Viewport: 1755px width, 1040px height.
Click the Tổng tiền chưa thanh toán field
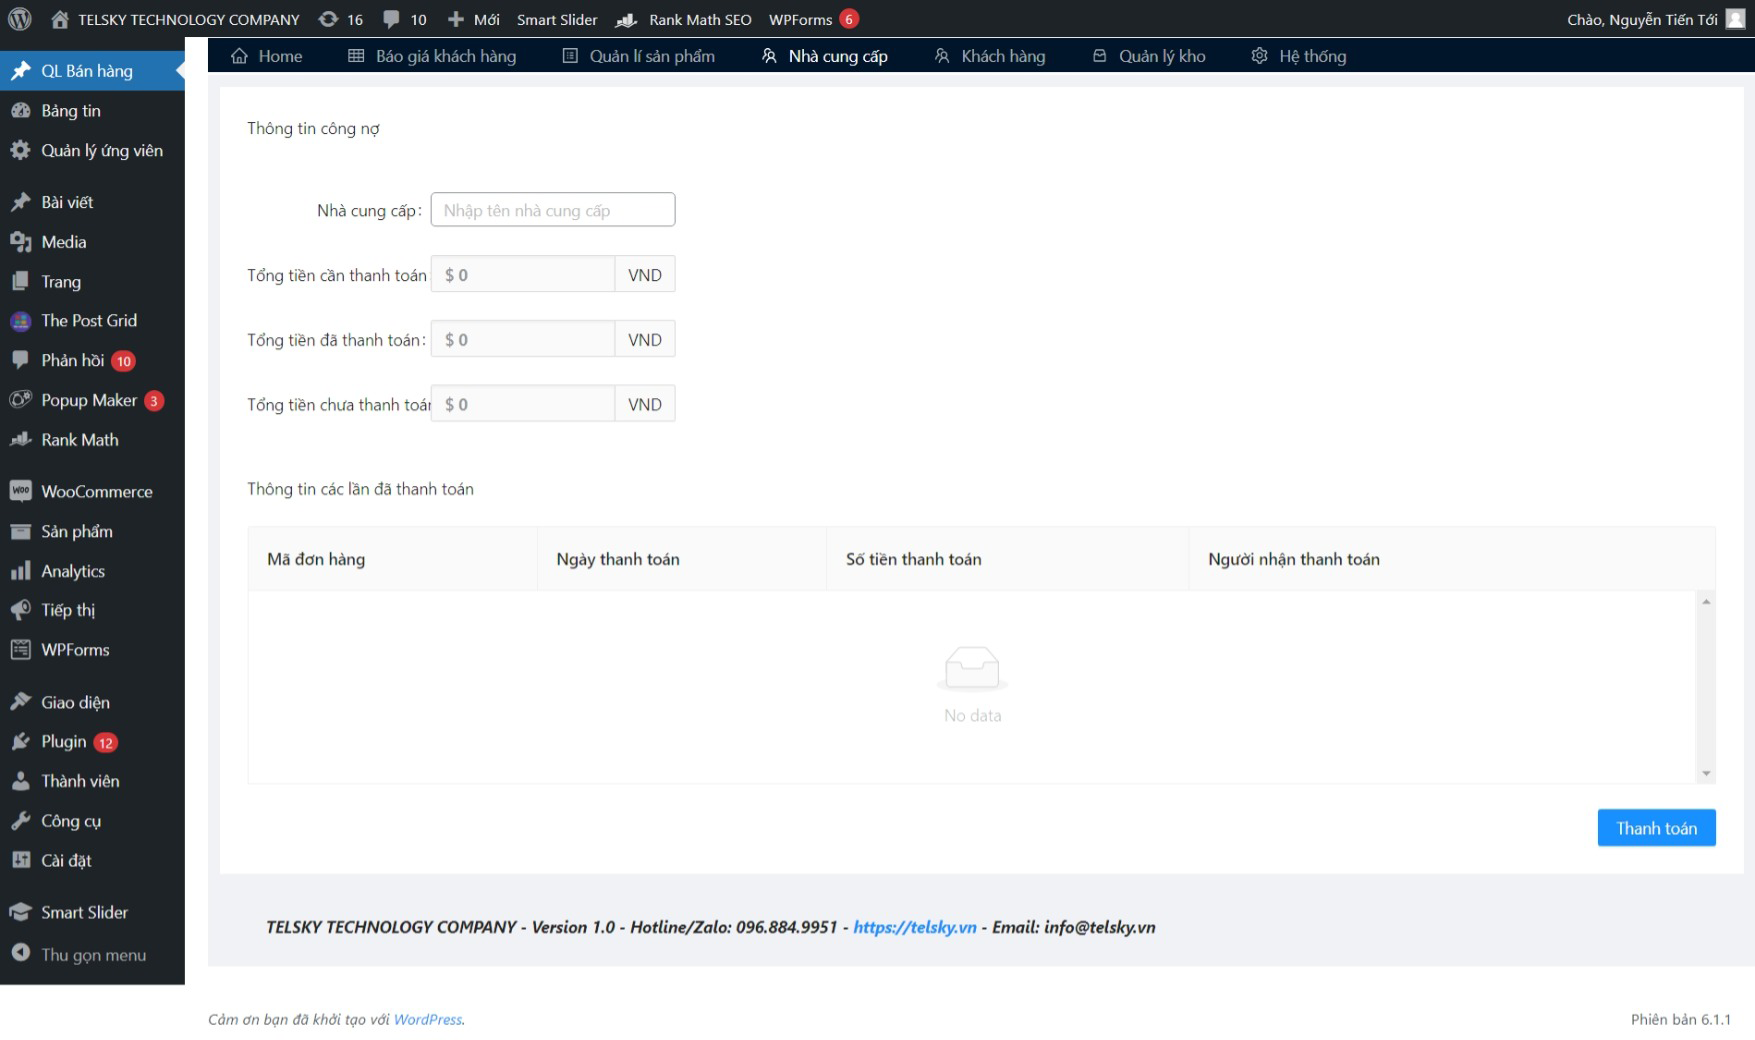click(x=523, y=404)
